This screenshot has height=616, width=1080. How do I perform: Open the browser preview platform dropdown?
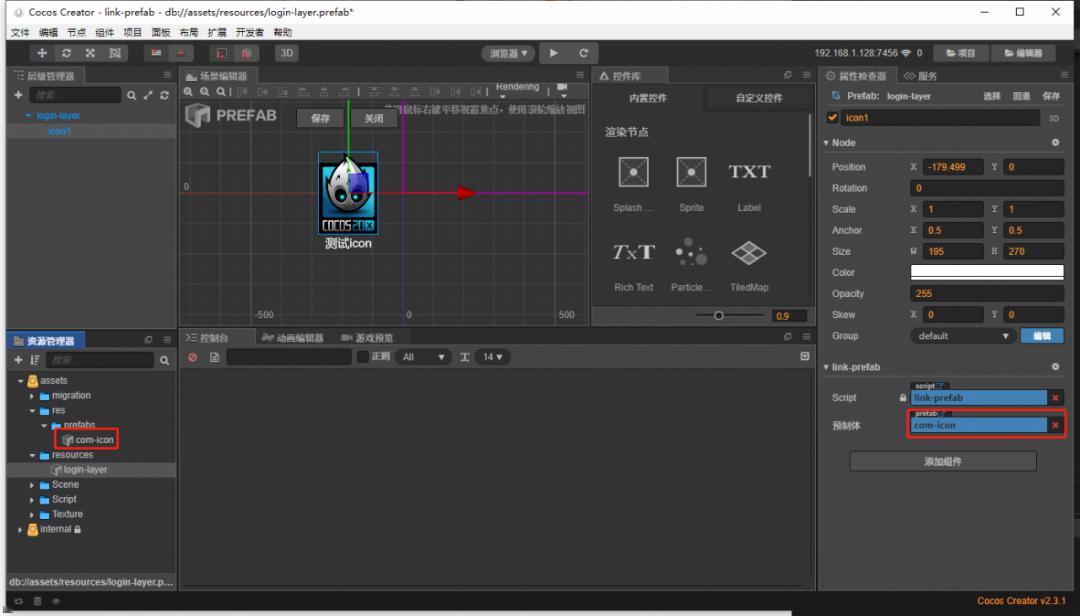[510, 53]
